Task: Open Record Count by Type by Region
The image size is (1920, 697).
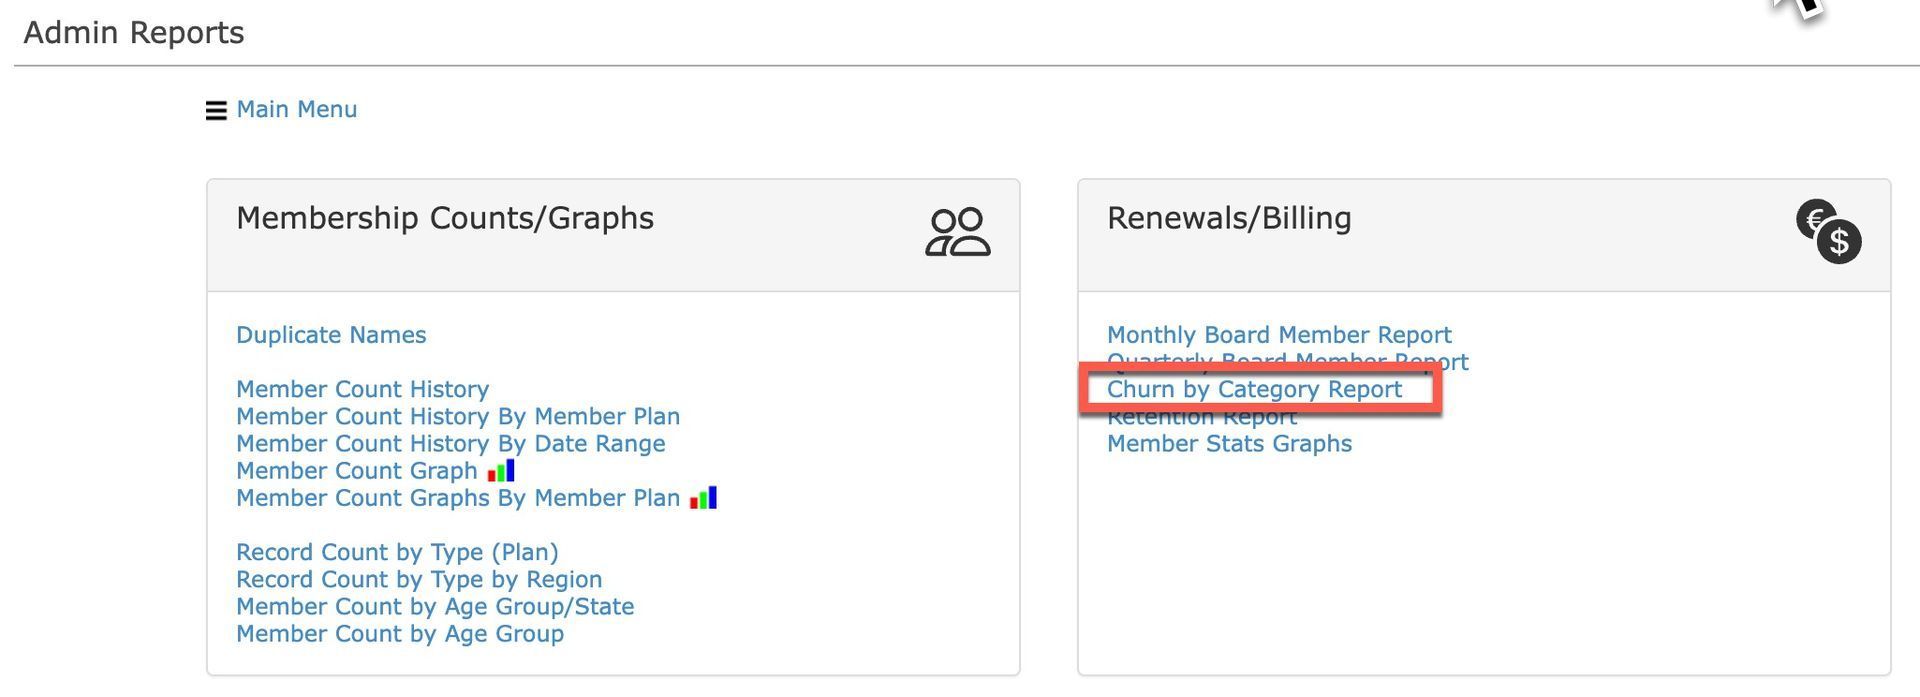Action: (419, 579)
